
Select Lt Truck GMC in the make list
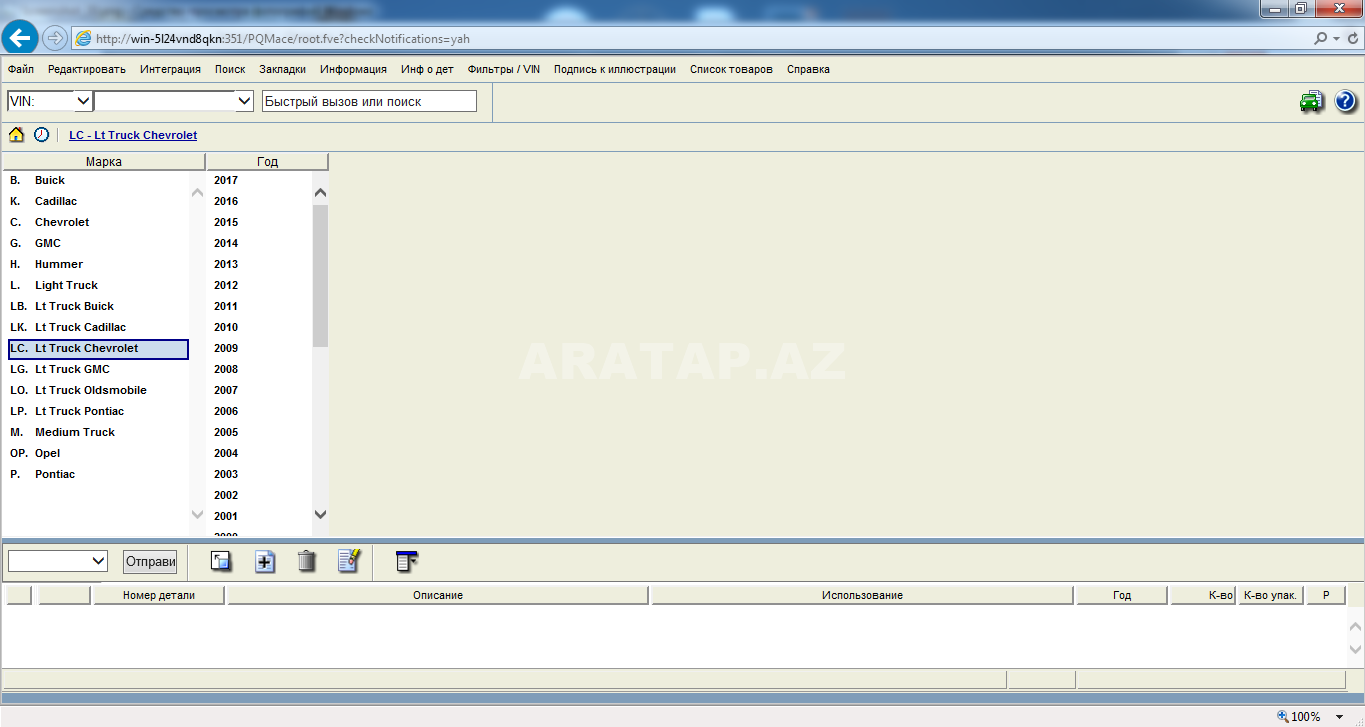(72, 369)
